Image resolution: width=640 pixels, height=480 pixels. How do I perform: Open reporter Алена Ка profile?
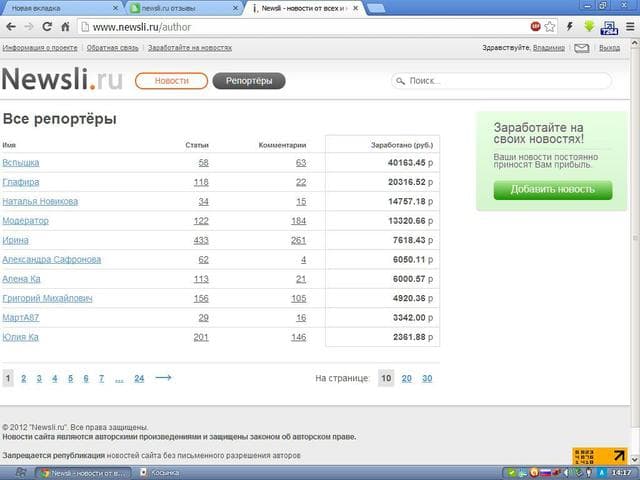tap(21, 279)
